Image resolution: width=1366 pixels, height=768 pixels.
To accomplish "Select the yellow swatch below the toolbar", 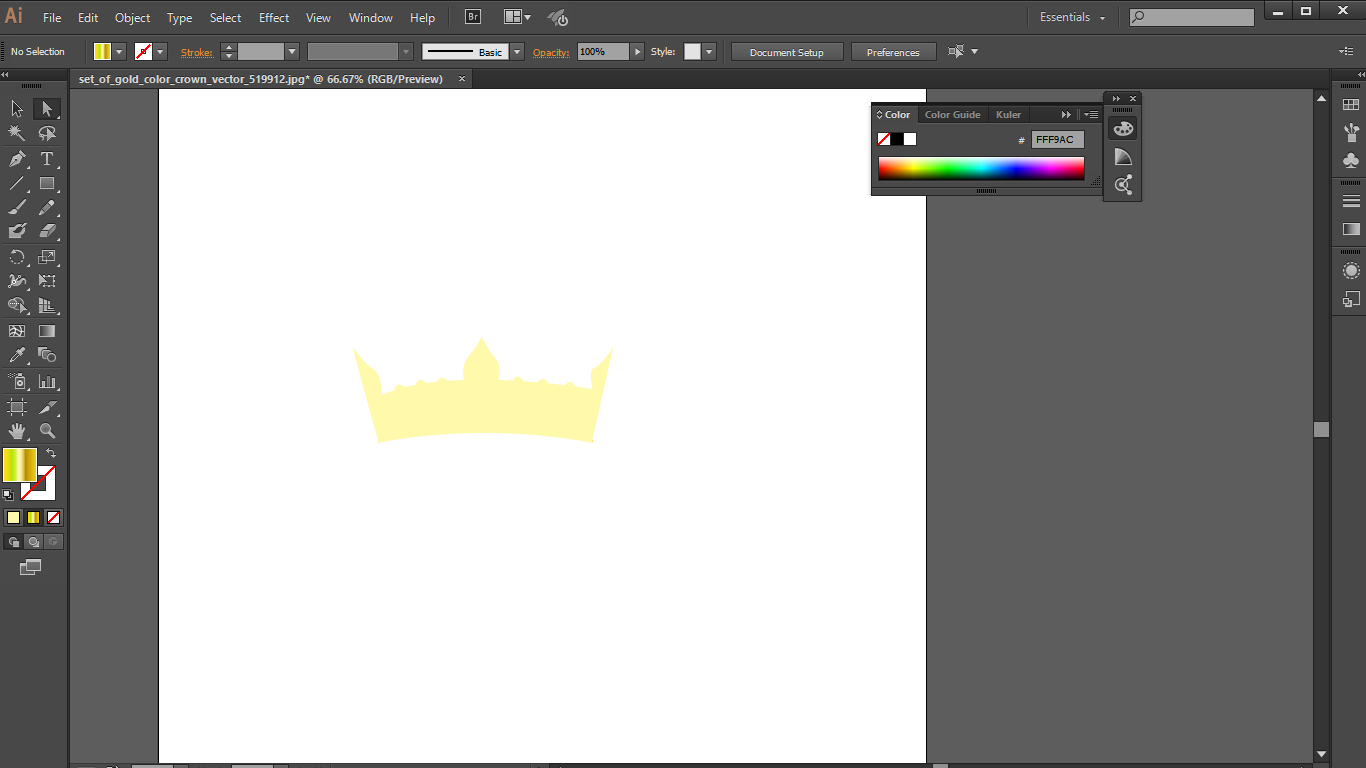I will [13, 517].
